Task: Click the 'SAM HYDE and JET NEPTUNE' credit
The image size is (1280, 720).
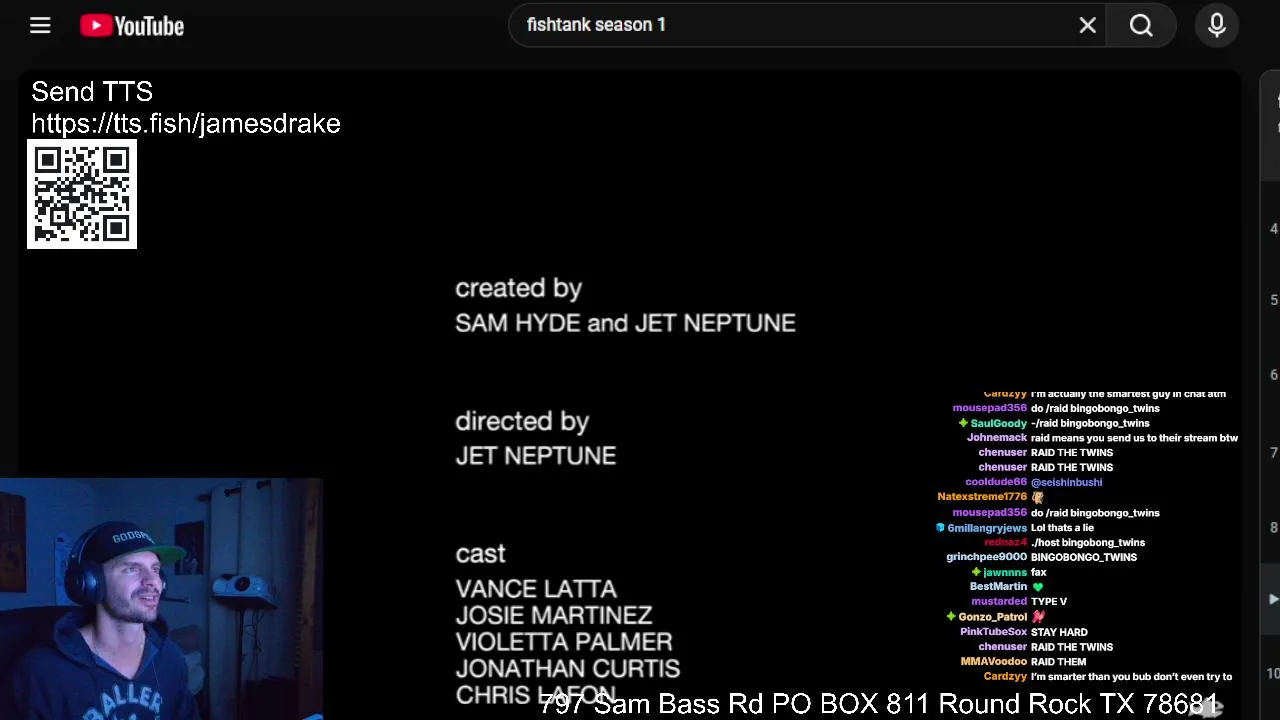Action: pos(625,323)
